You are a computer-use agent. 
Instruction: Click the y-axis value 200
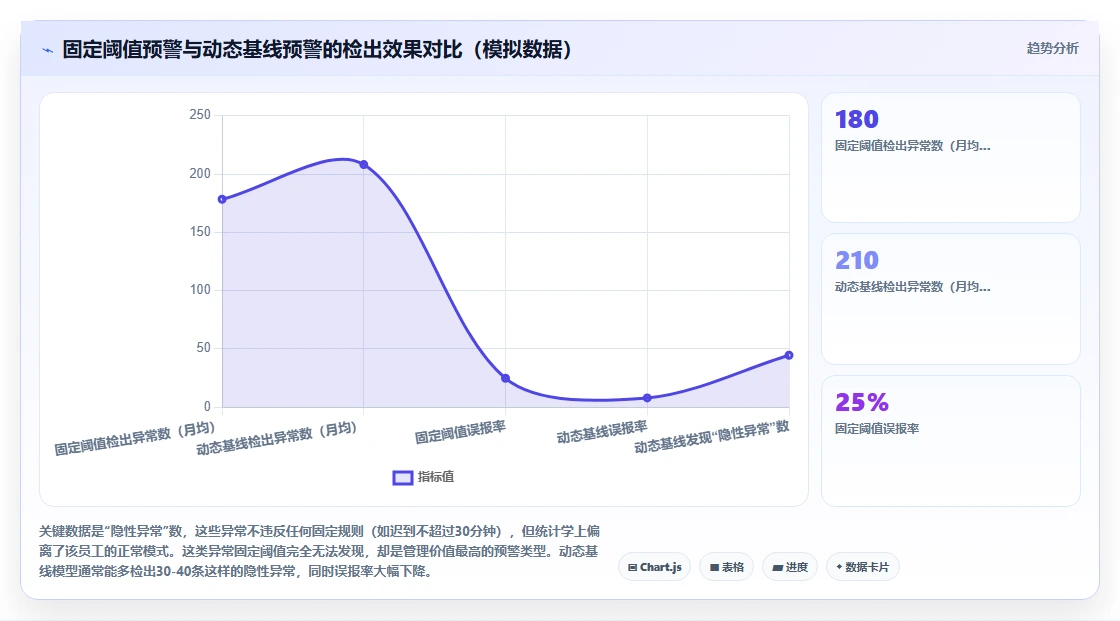pos(200,173)
